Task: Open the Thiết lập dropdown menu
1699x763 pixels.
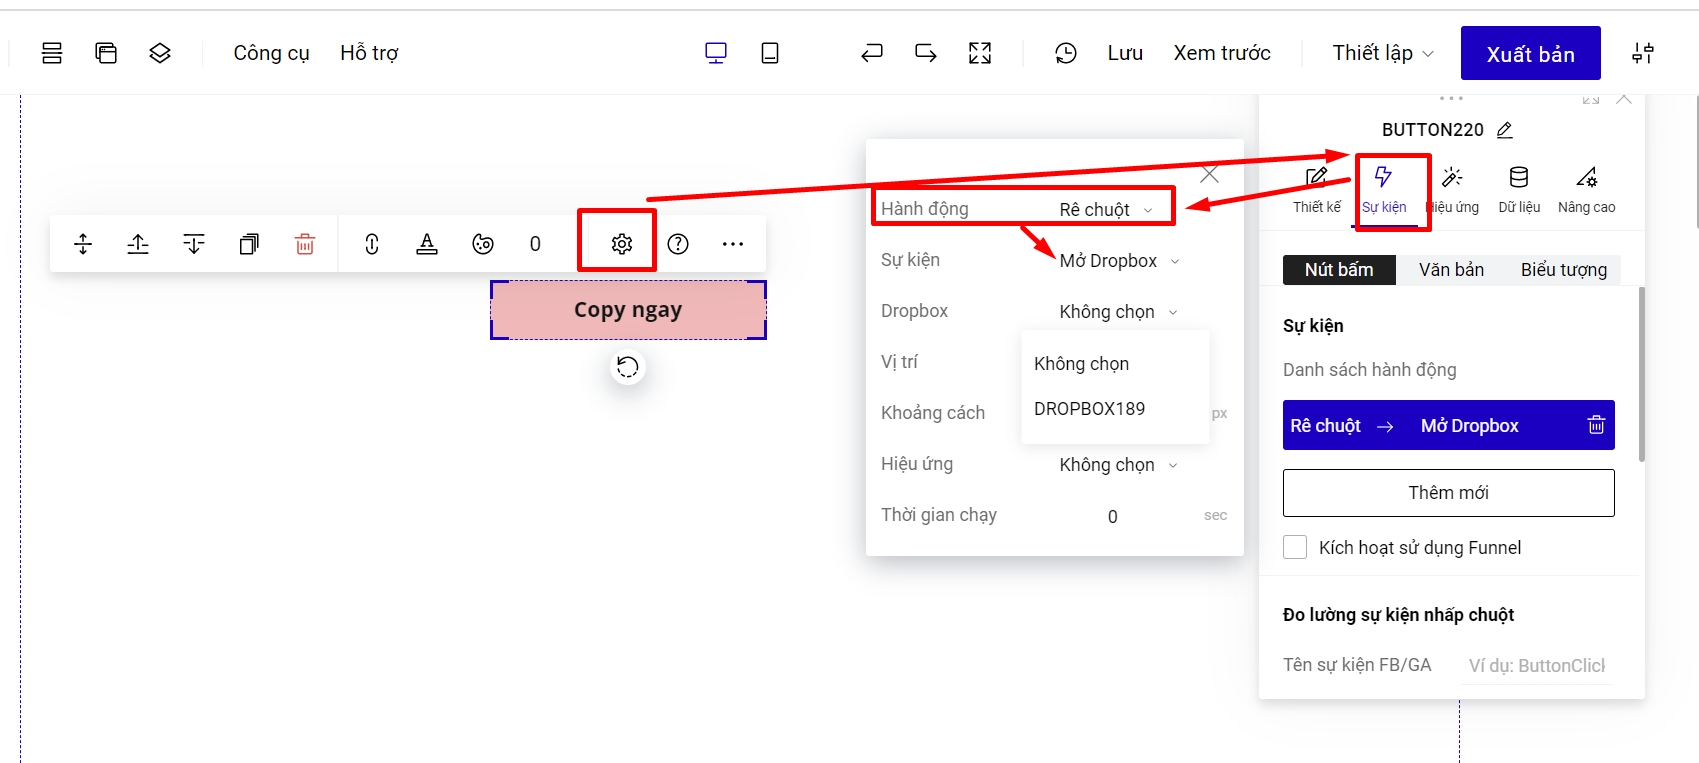Action: [x=1382, y=53]
